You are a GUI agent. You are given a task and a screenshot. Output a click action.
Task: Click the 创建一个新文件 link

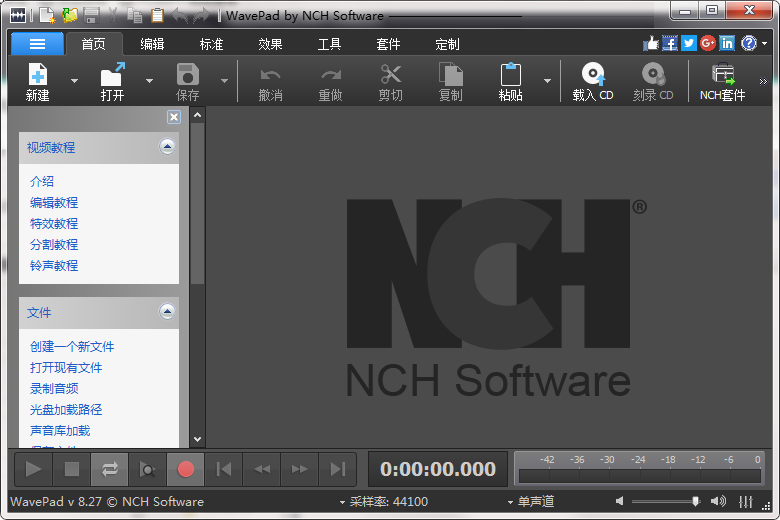pos(72,346)
